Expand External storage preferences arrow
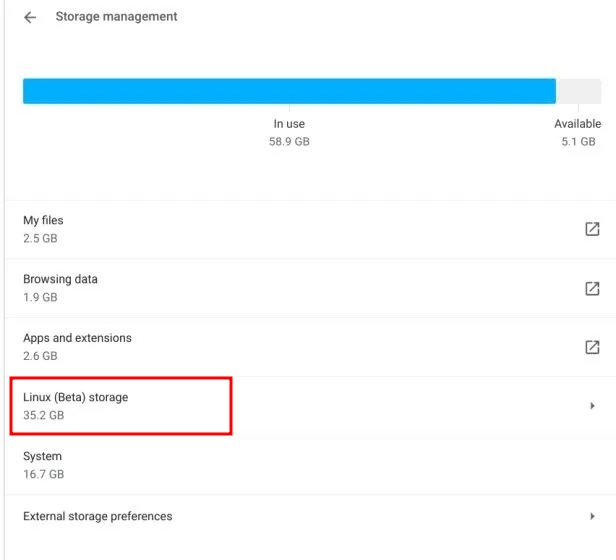The image size is (616, 560). click(x=592, y=517)
